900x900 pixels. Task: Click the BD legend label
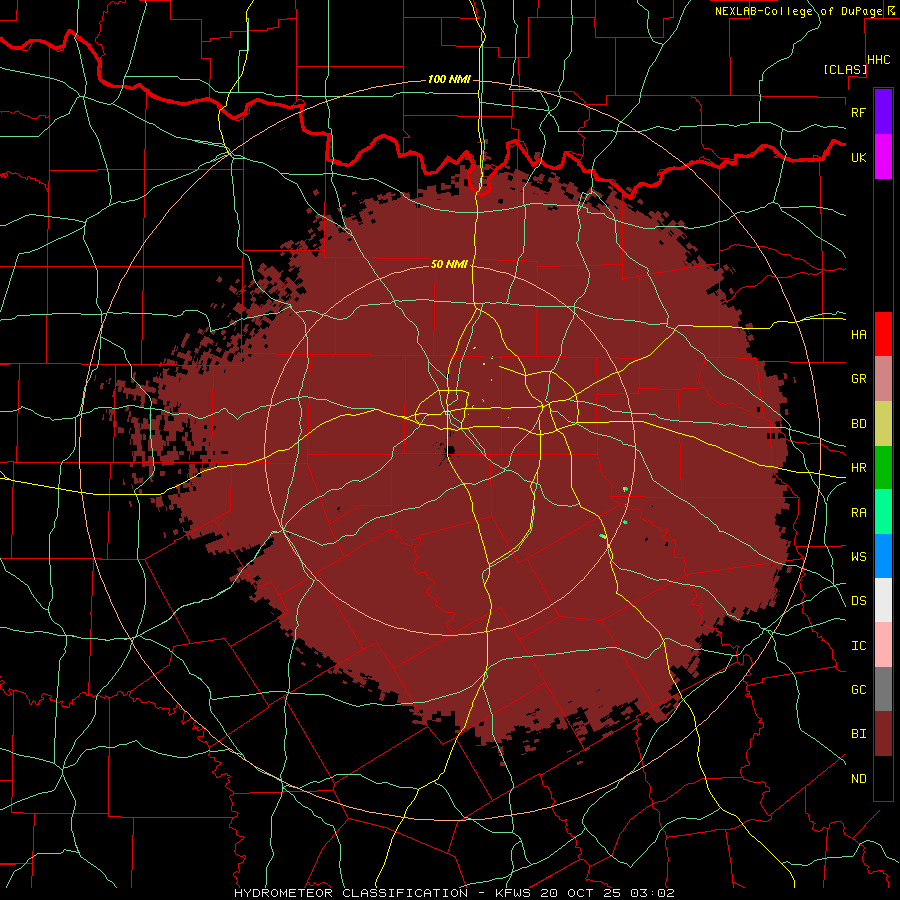tap(859, 423)
